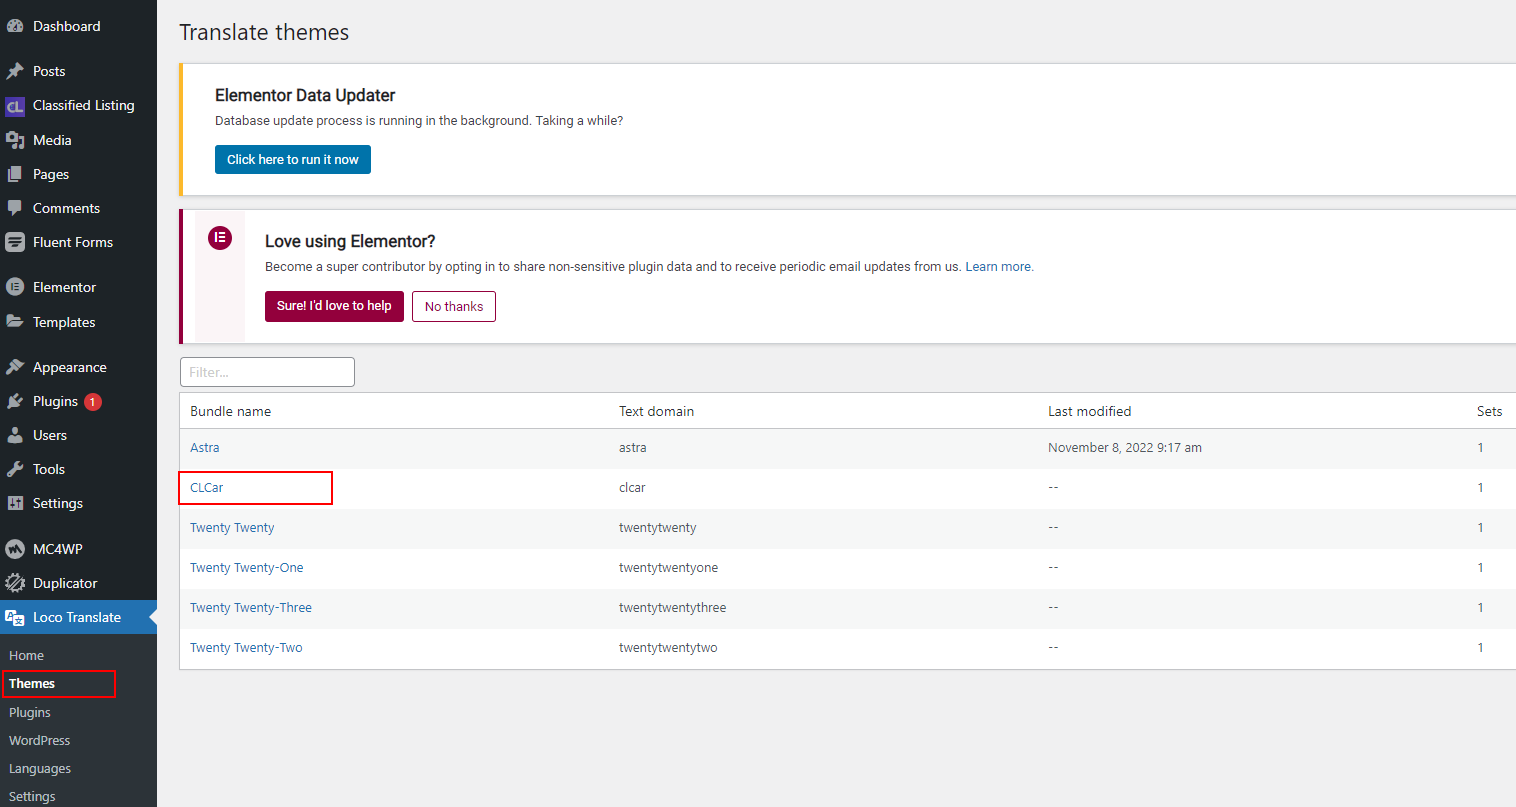
Task: Open the Languages submenu item
Action: [40, 769]
